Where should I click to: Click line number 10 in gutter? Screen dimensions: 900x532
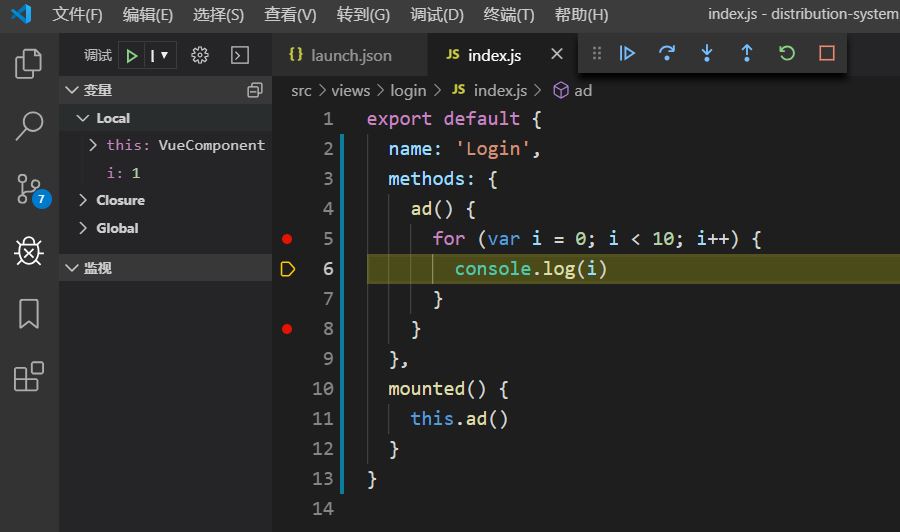click(x=323, y=389)
